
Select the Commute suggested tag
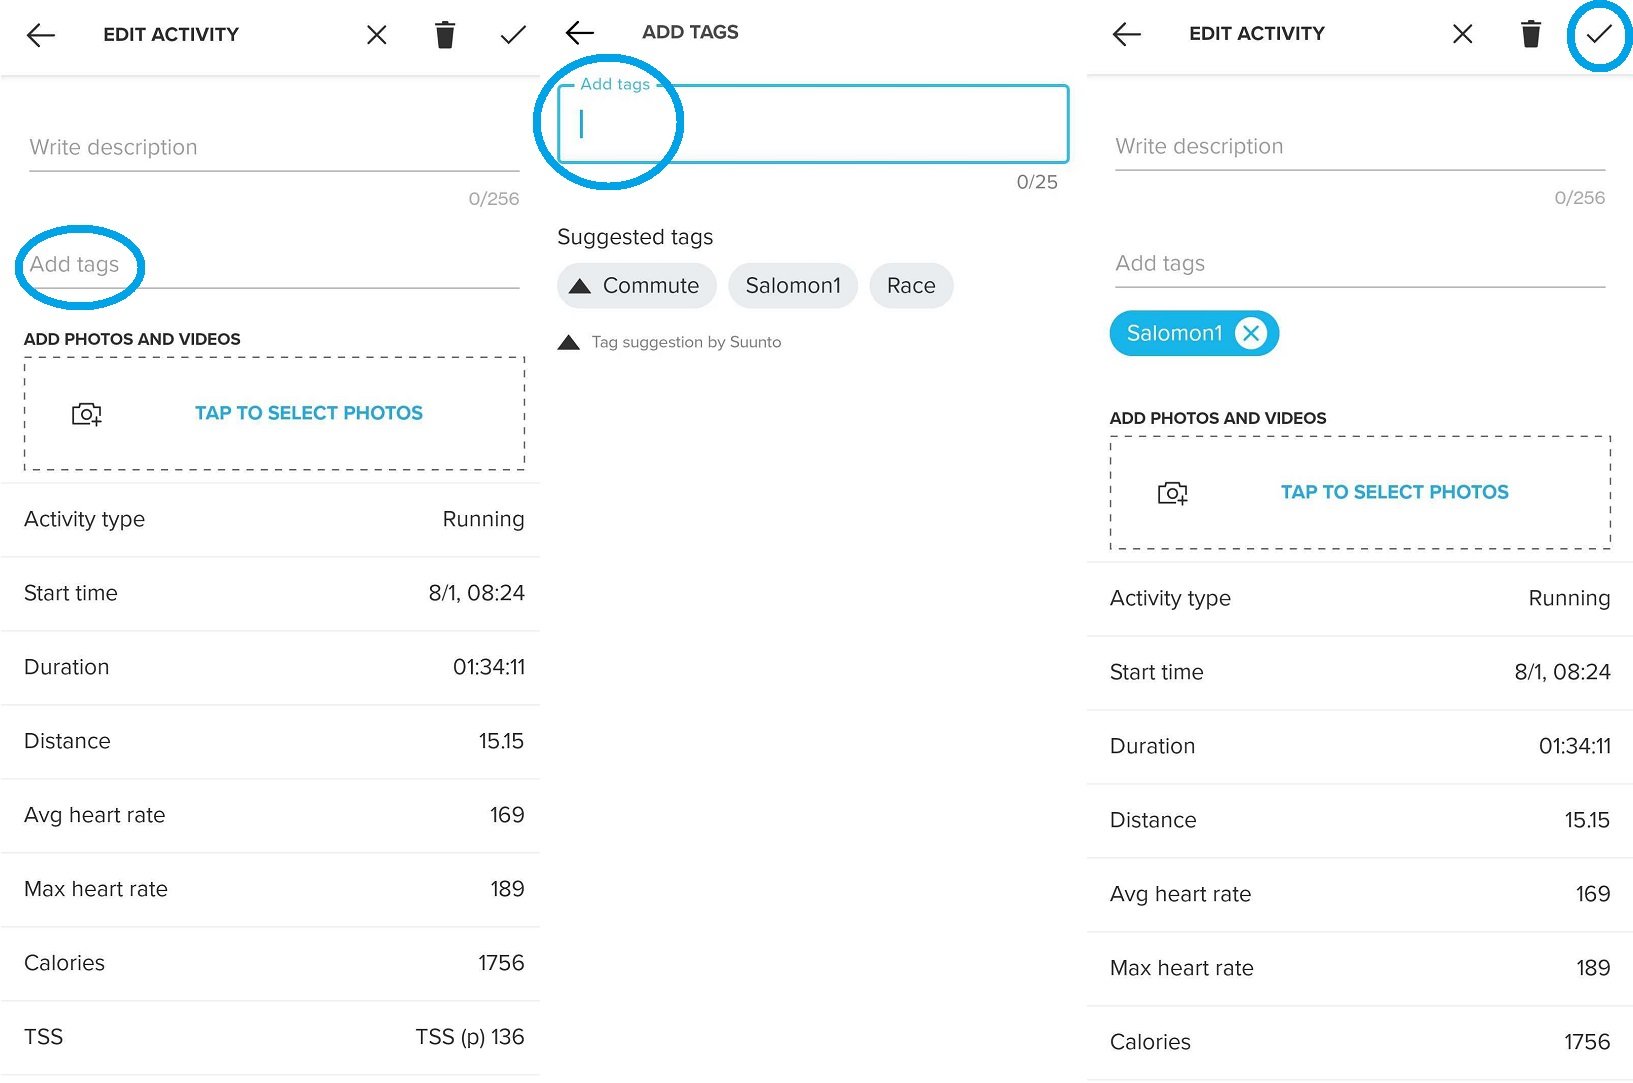tap(637, 286)
